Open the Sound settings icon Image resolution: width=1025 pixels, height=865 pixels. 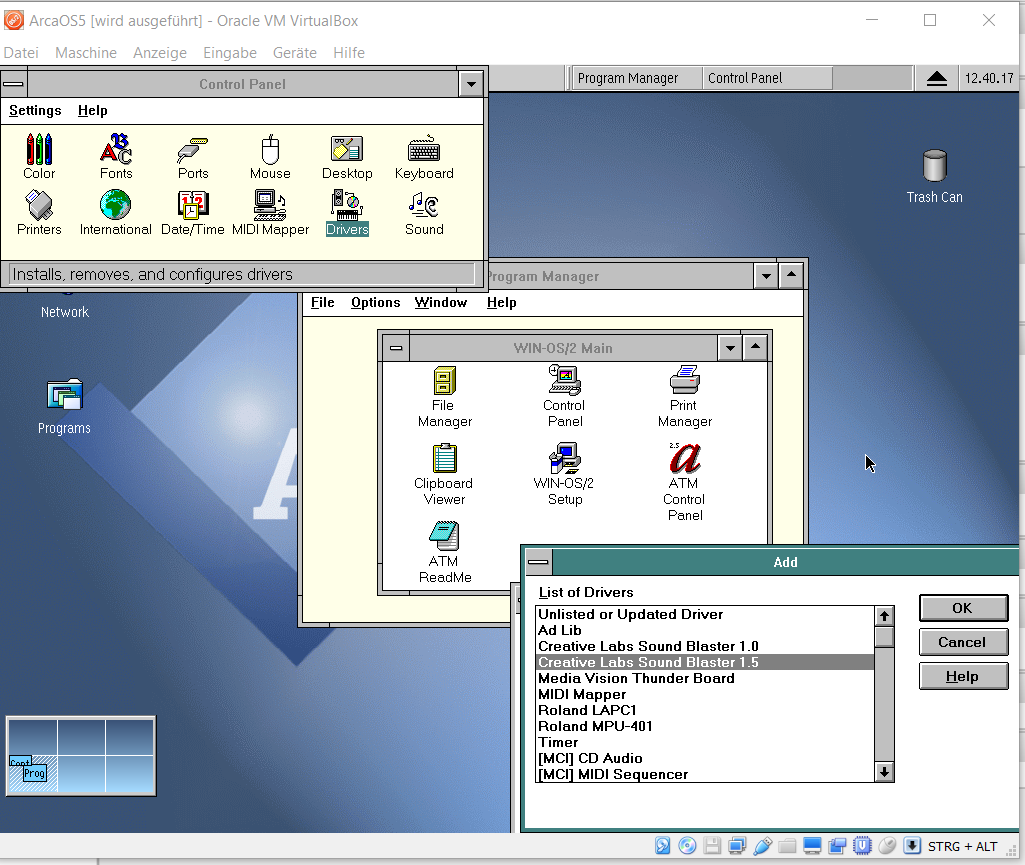point(424,212)
